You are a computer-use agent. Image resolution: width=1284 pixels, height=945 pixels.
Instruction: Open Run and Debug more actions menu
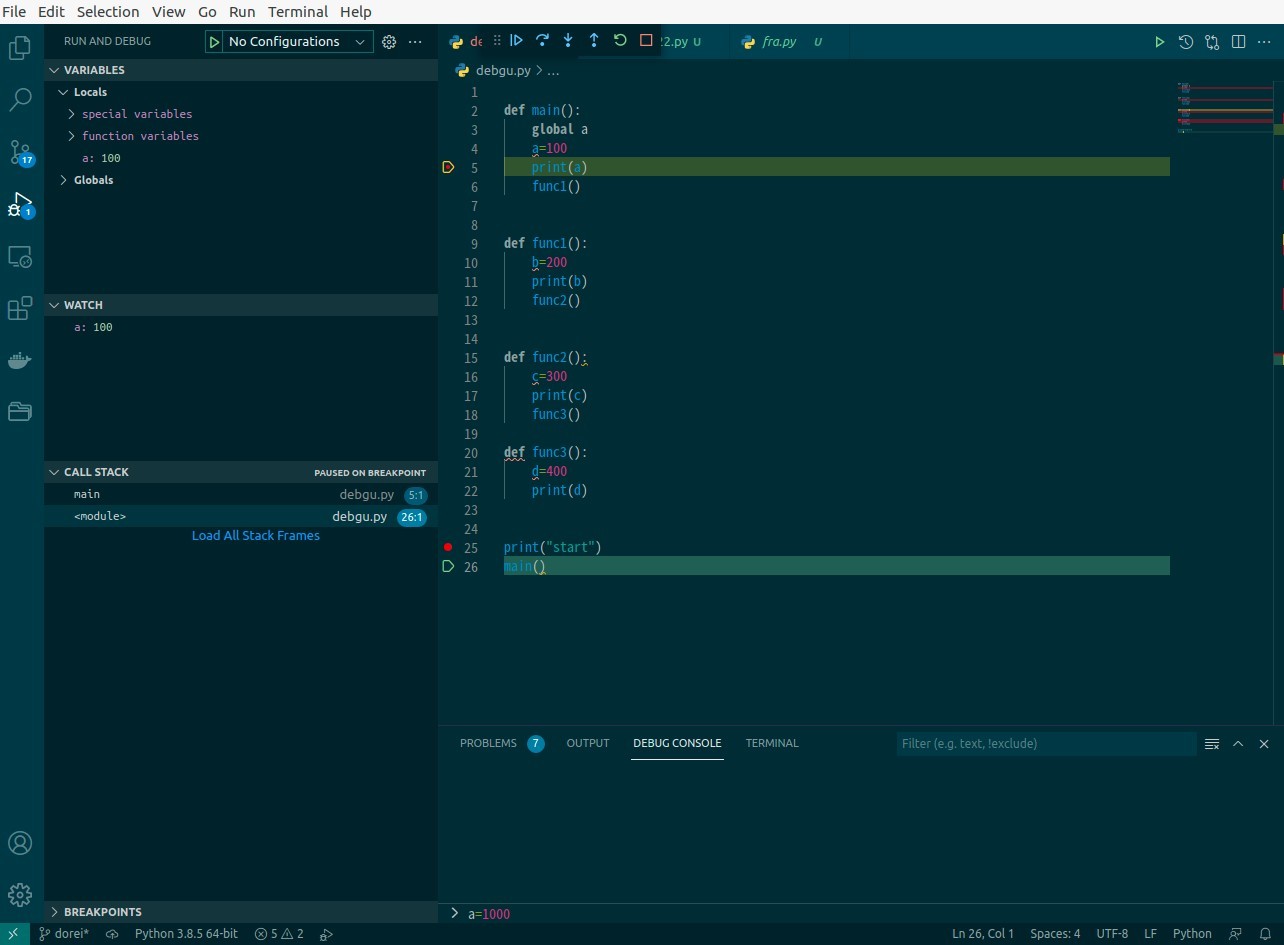(415, 42)
